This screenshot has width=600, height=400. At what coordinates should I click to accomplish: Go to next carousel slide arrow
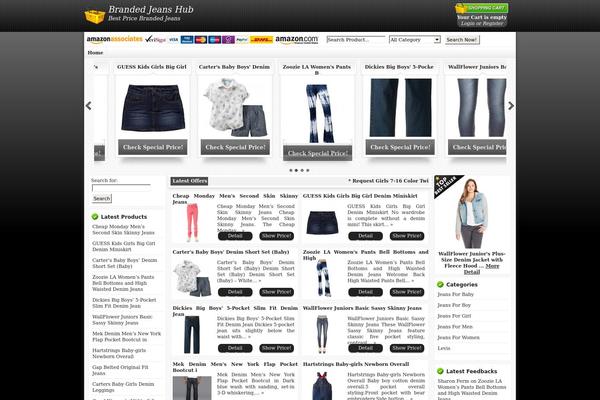(x=511, y=106)
